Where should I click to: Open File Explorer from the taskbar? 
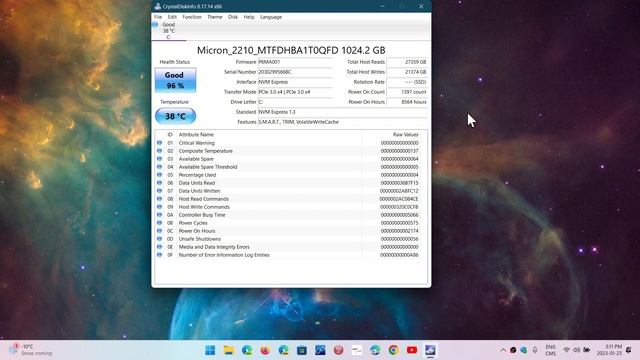click(229, 350)
